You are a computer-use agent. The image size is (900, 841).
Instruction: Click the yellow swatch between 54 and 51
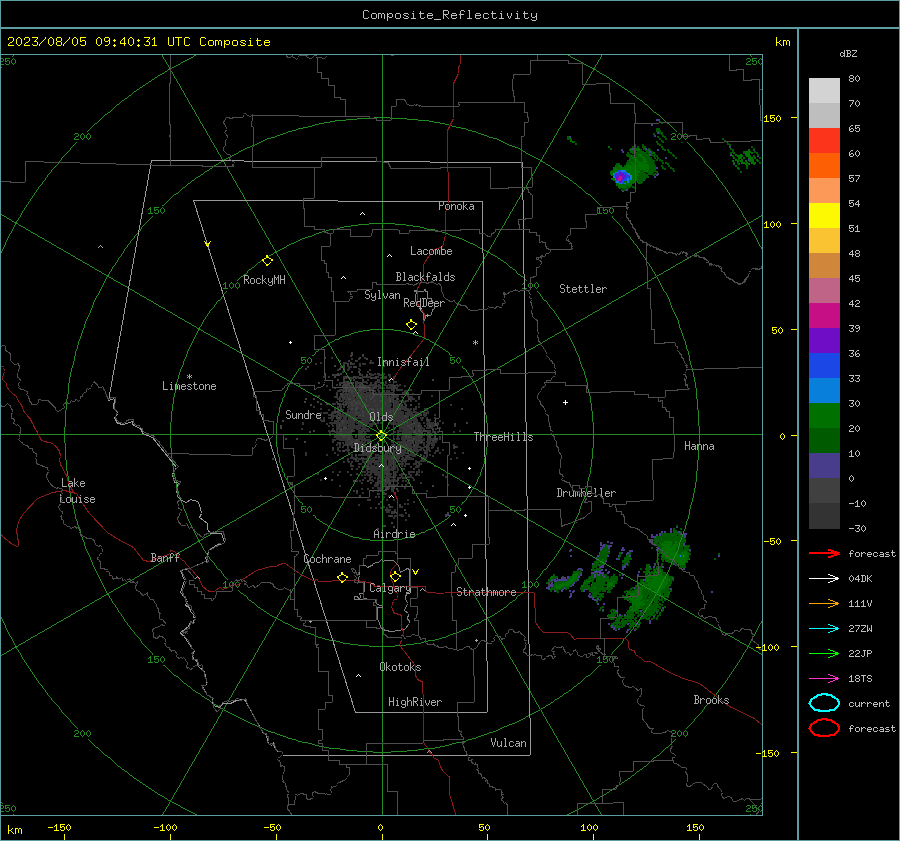(824, 215)
